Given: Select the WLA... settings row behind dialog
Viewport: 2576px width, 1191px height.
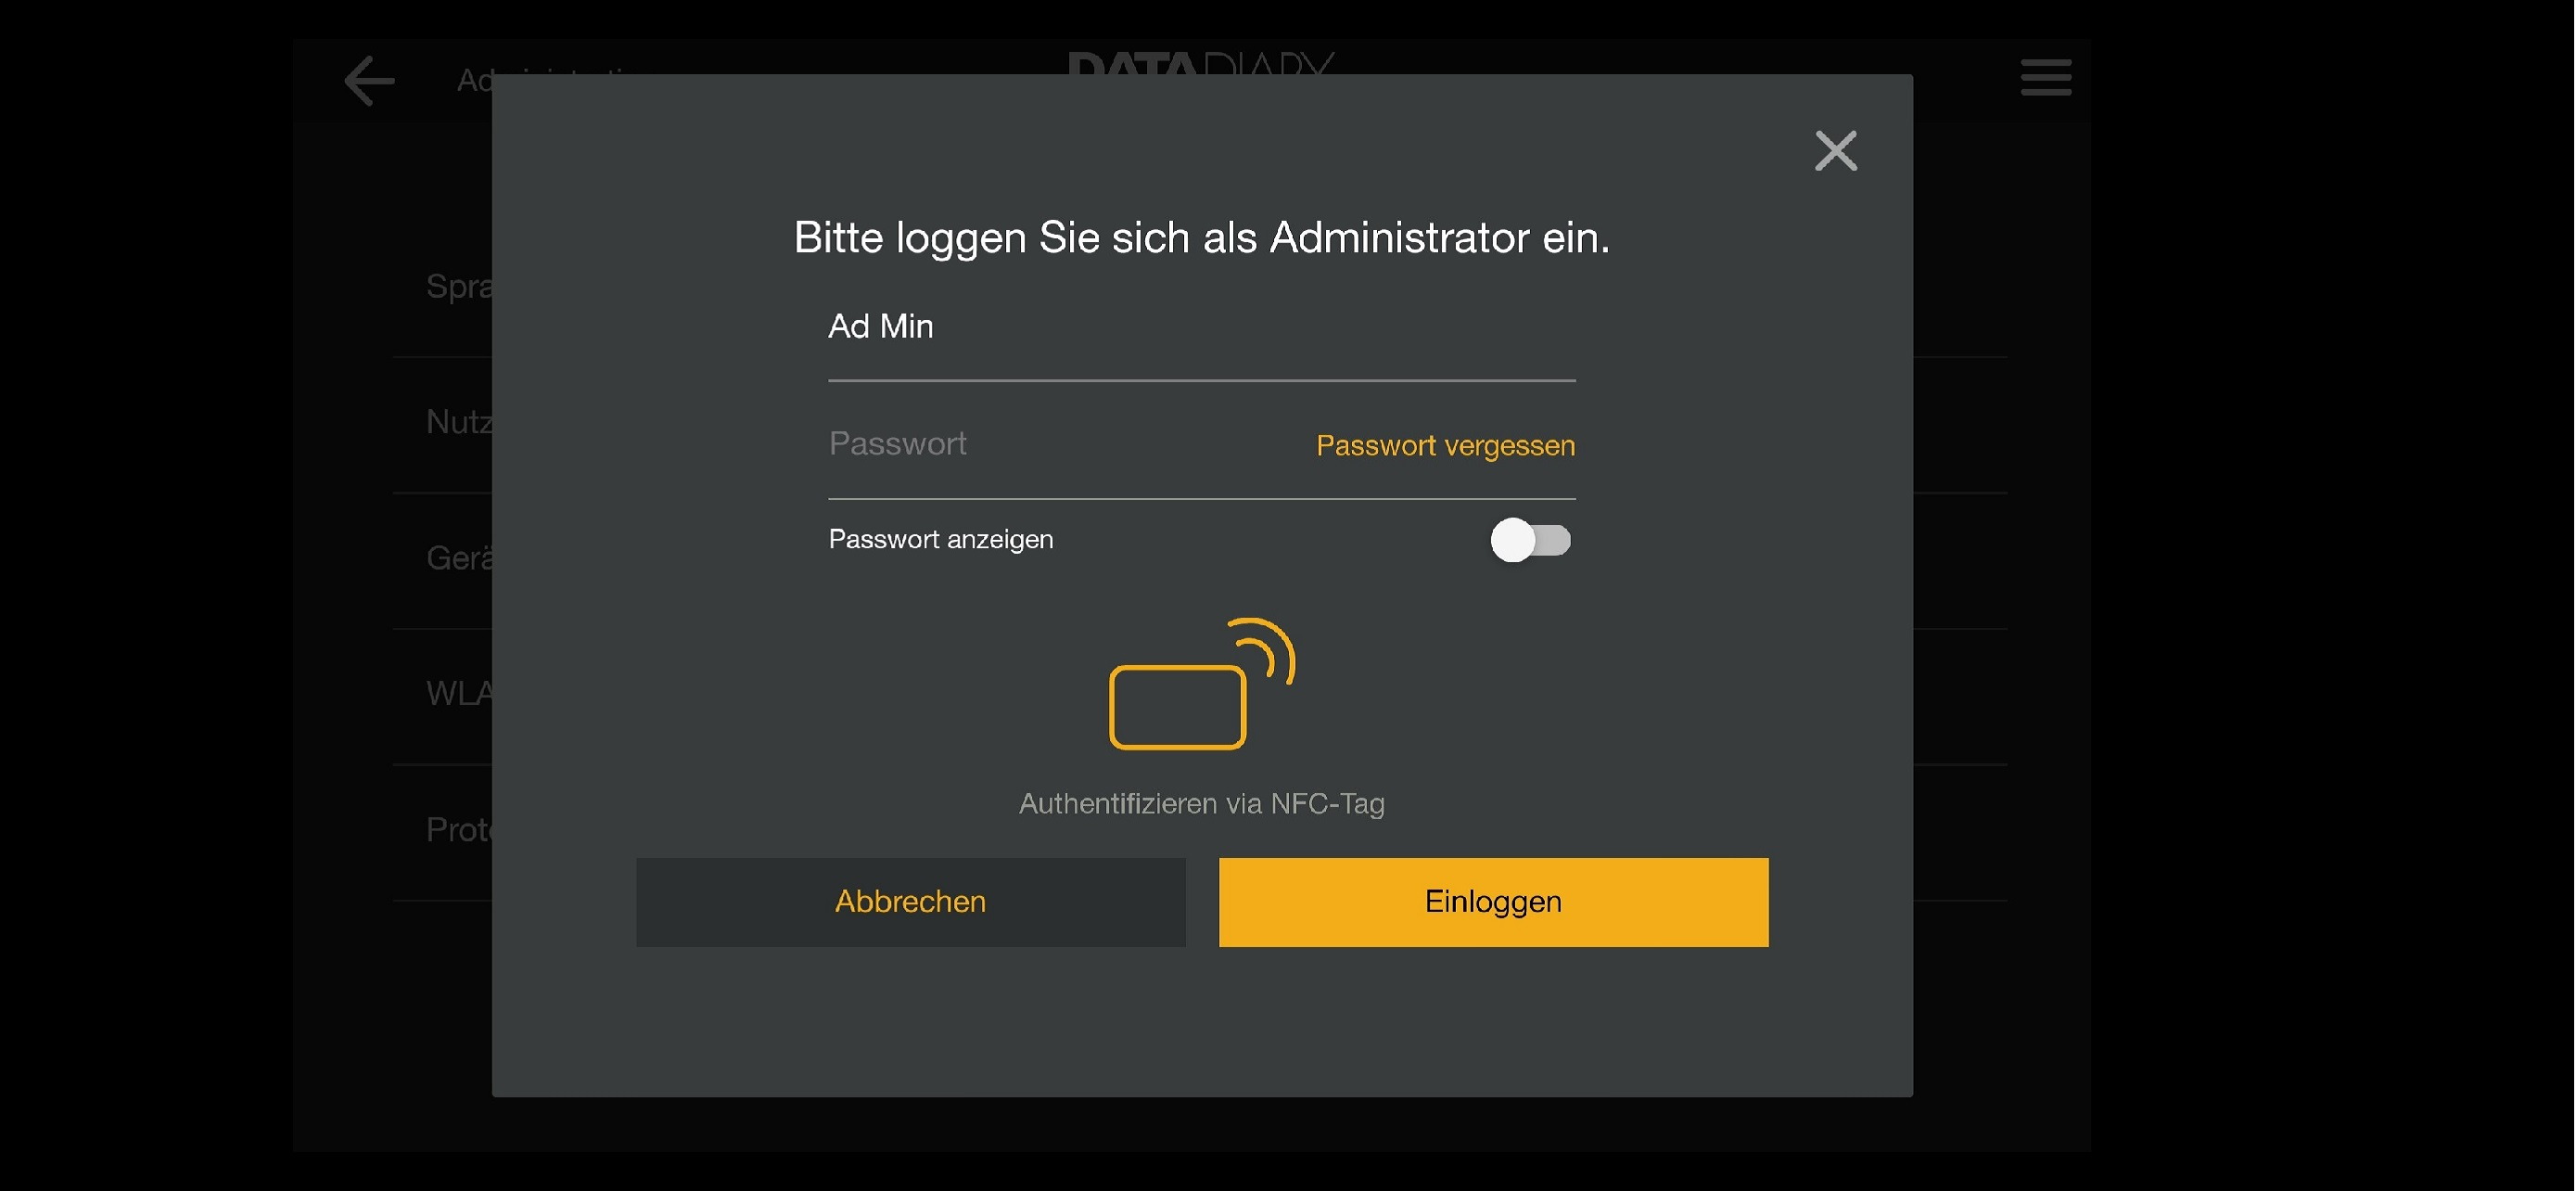Looking at the screenshot, I should tap(458, 694).
